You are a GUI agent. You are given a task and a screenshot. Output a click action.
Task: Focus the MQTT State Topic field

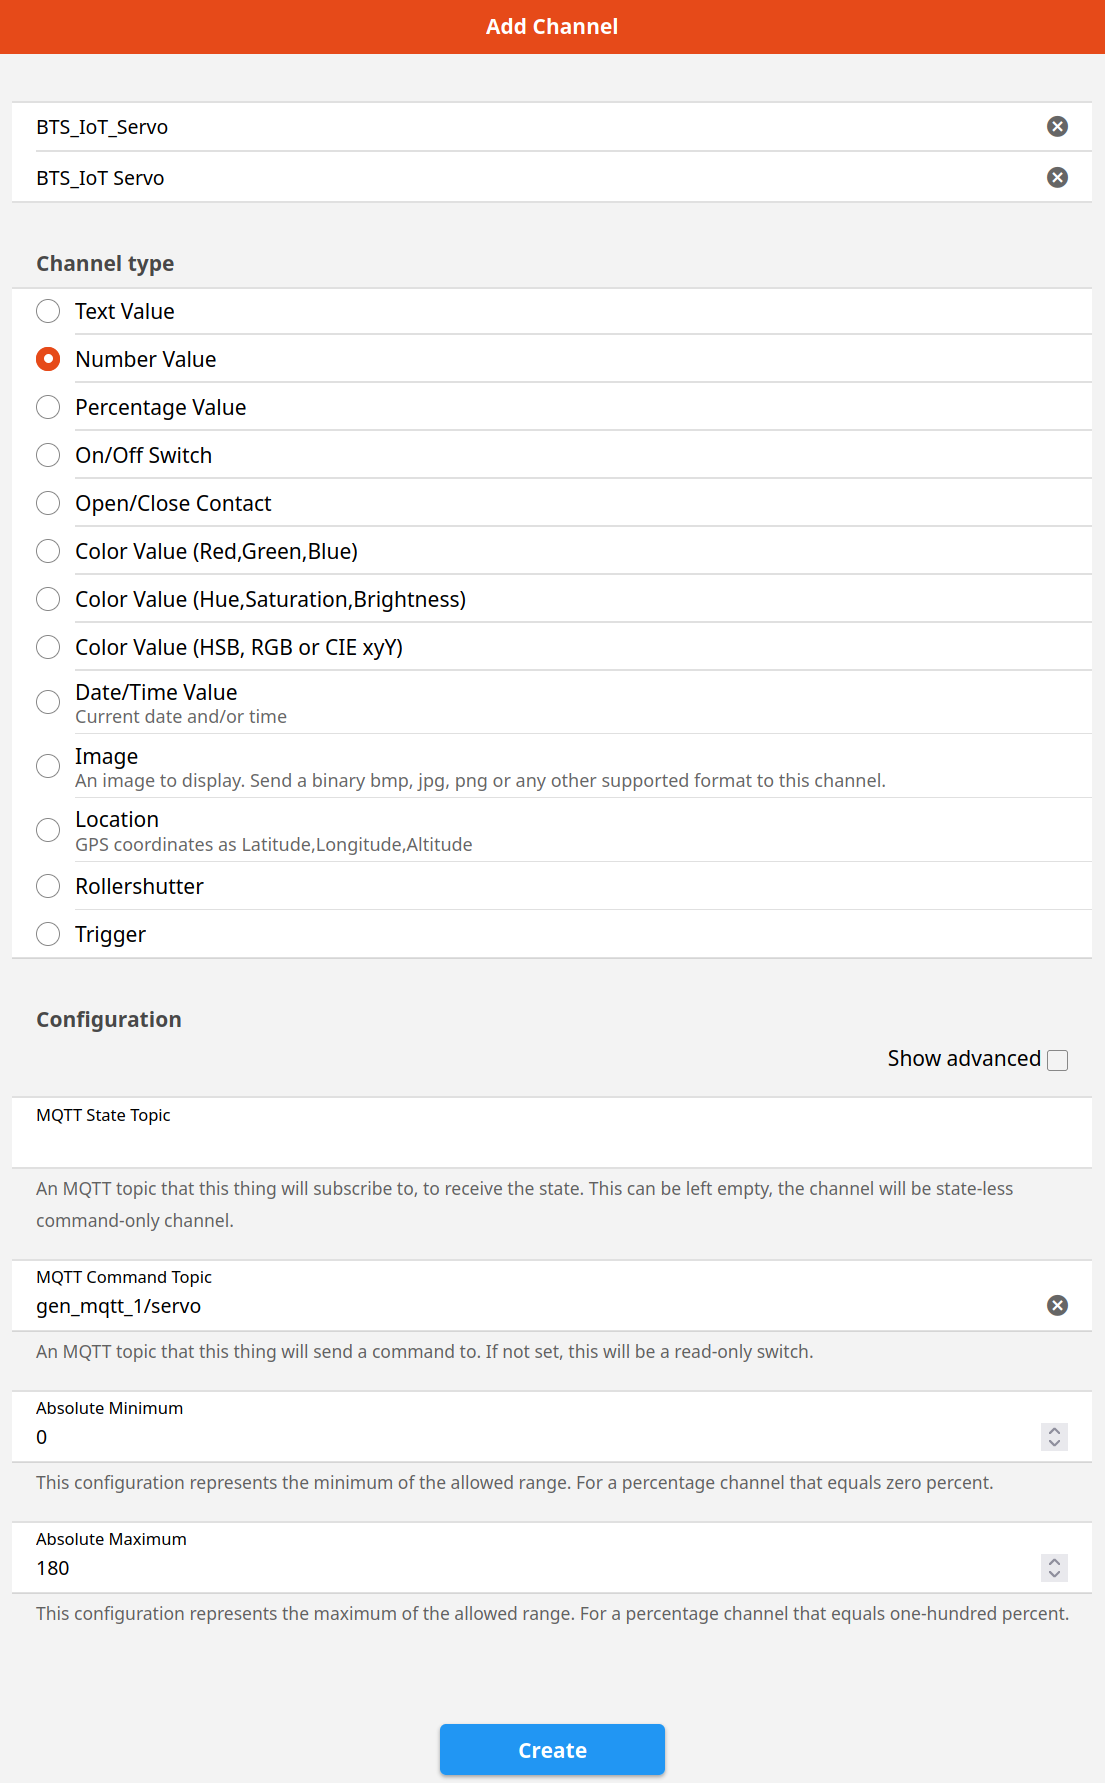552,1133
